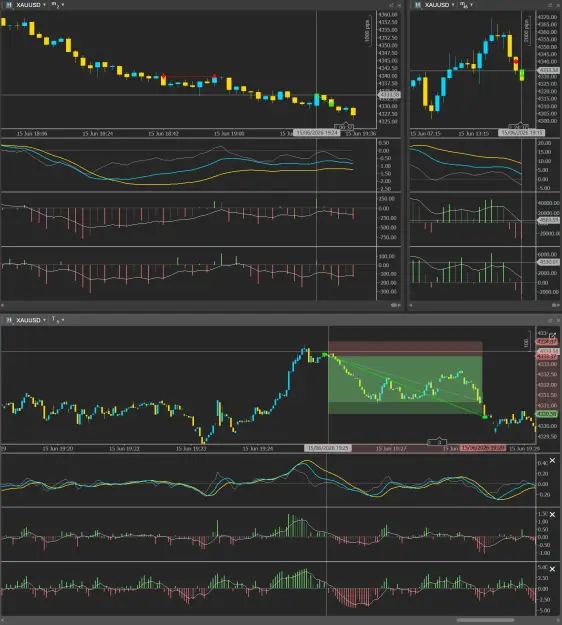Detach the top-right m45 chart window

[x=550, y=5]
